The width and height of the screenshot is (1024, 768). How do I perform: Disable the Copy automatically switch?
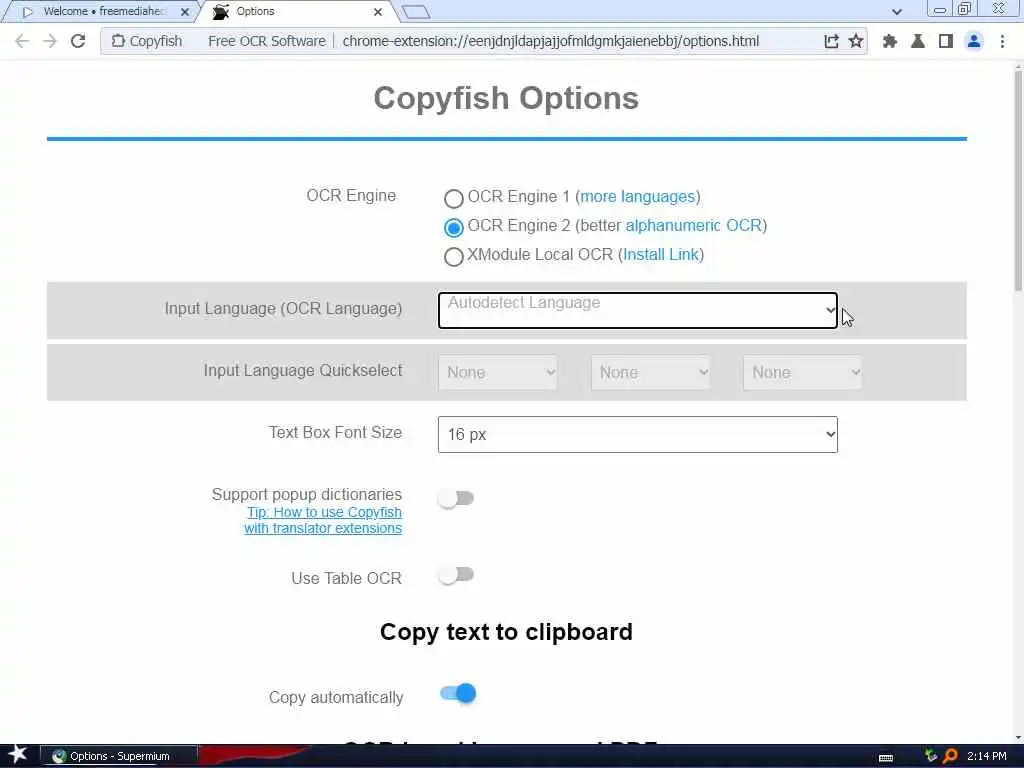[458, 694]
